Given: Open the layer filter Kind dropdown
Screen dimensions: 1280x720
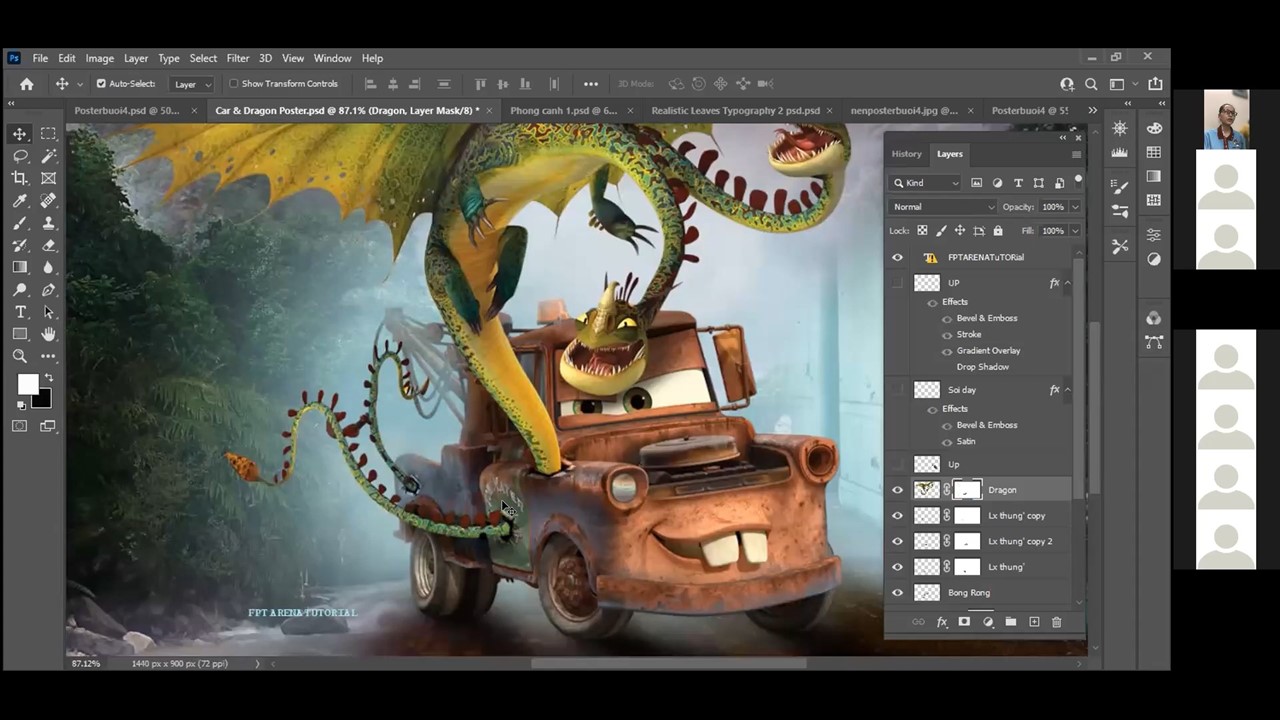Looking at the screenshot, I should pyautogui.click(x=926, y=183).
